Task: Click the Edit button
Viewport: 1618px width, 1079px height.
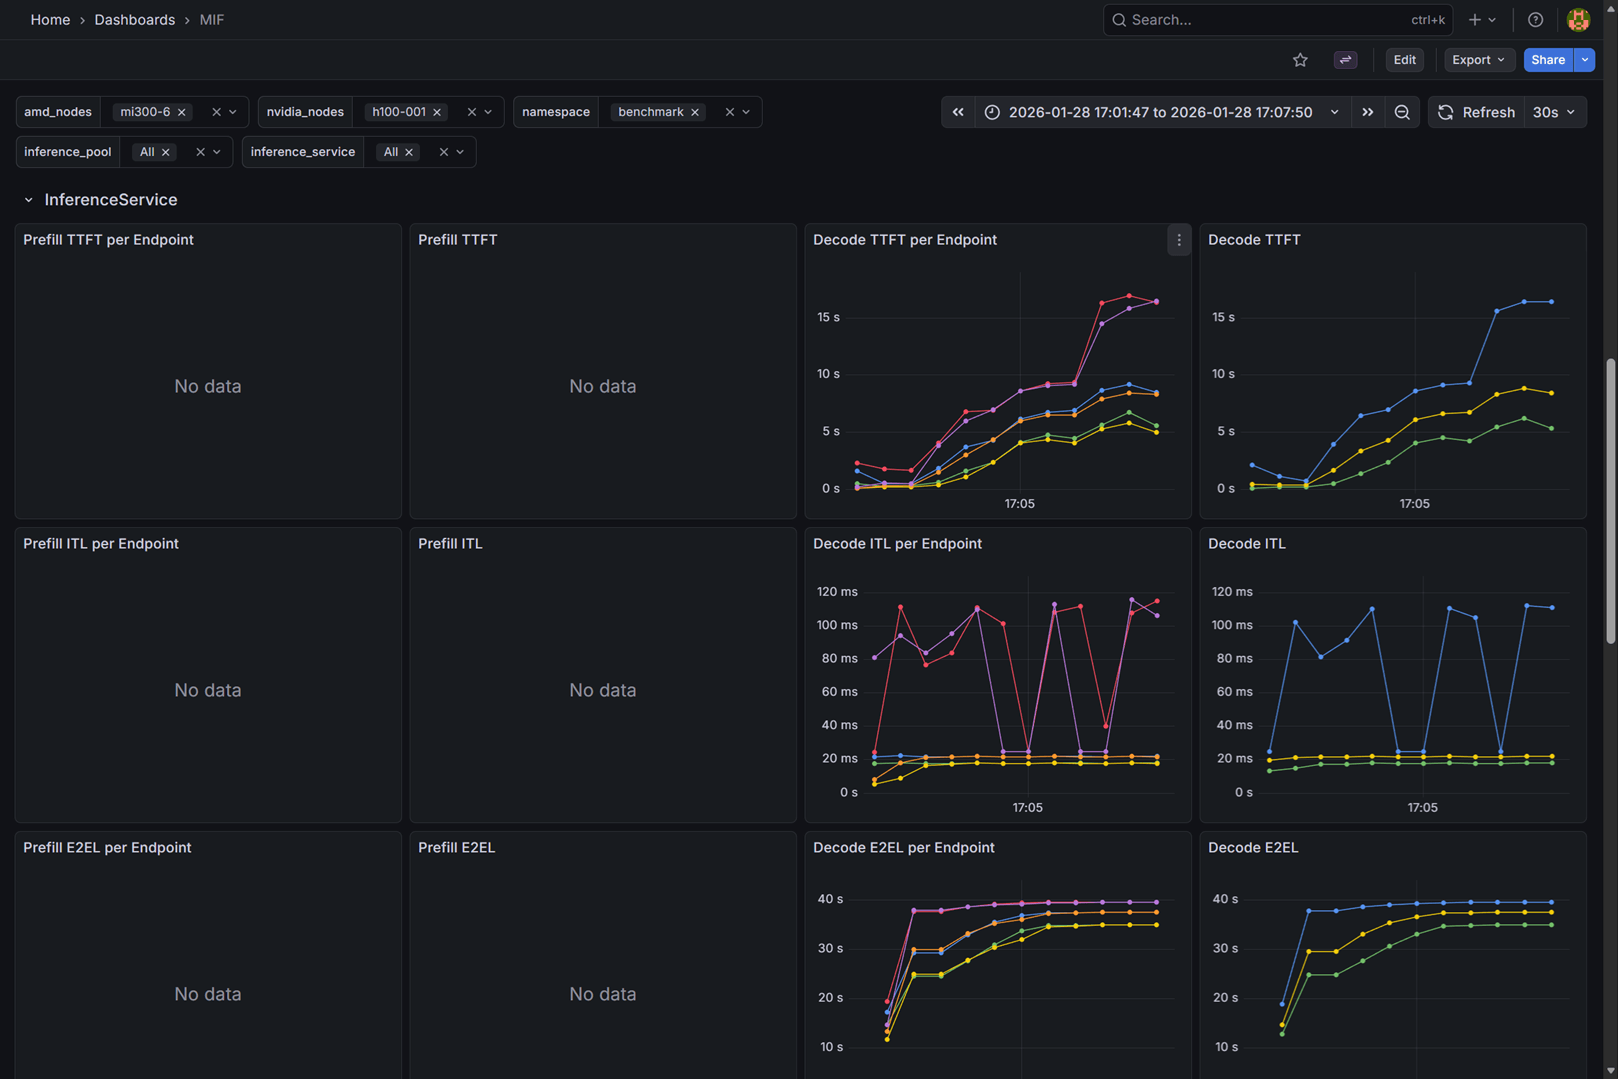Action: point(1404,60)
